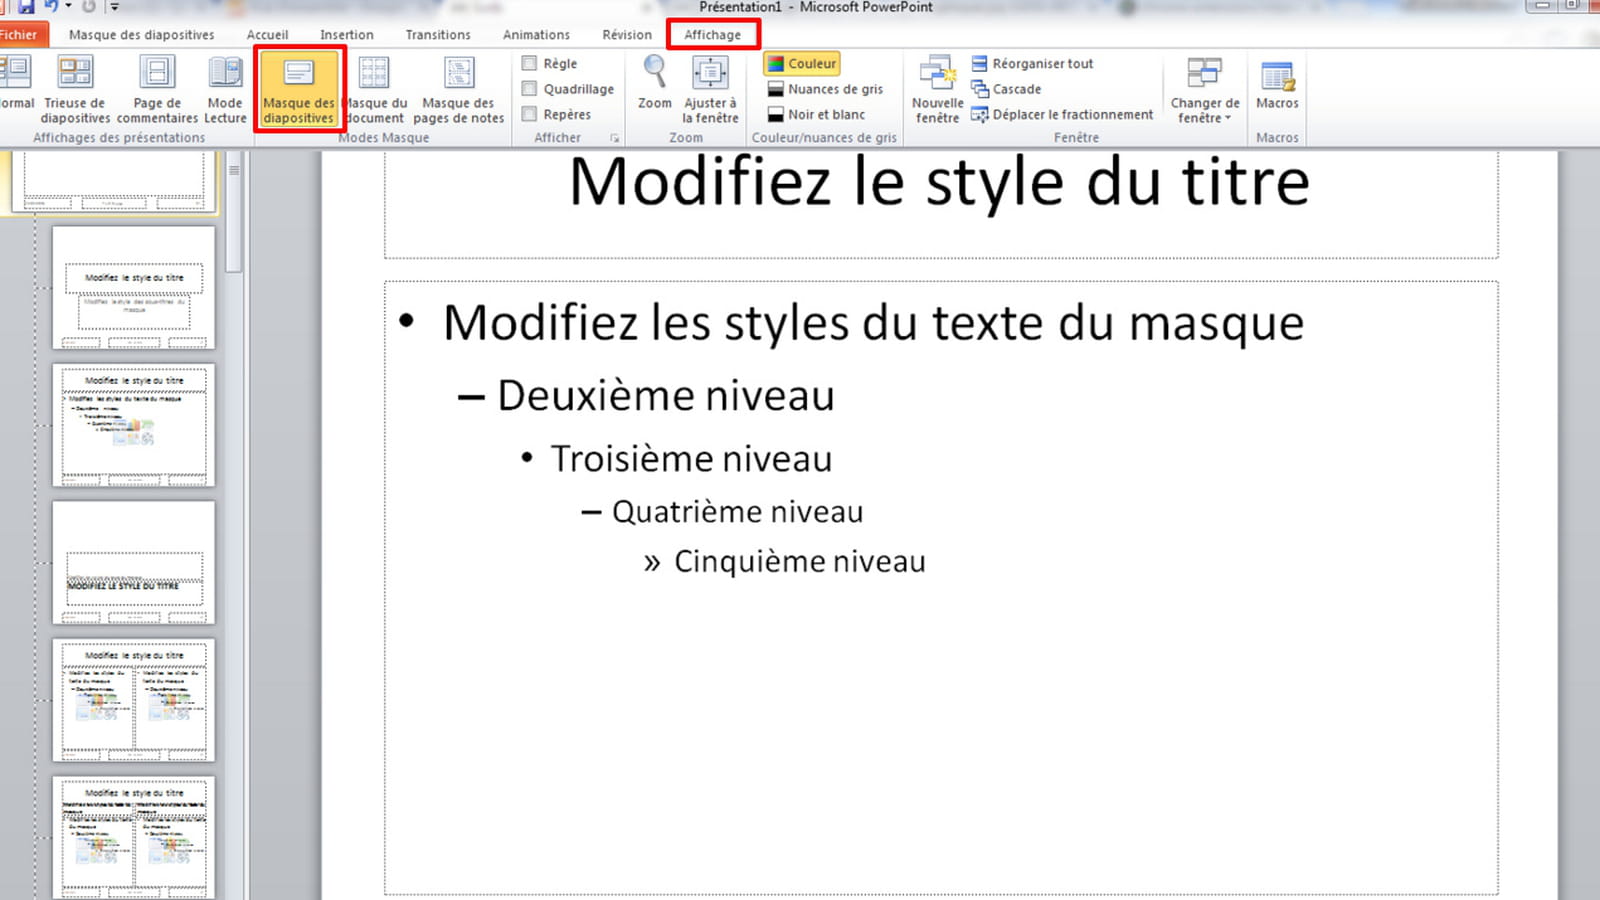Viewport: 1600px width, 900px height.
Task: Select the MODIFIEZ LE STYLE DU TITRE section layout
Action: coord(134,563)
